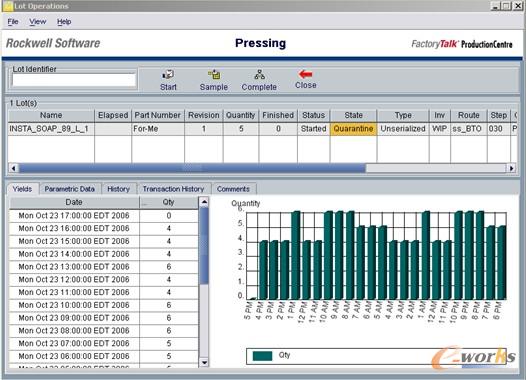
Task: Open the View menu
Action: 37,22
